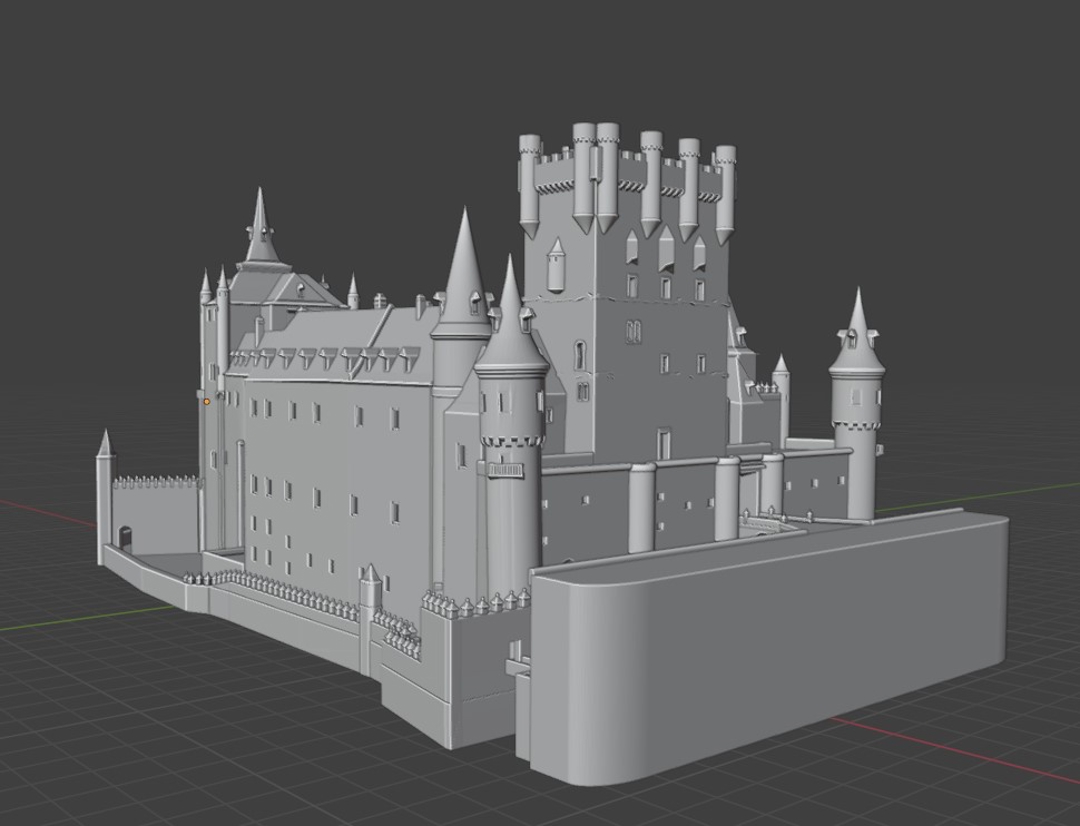Select the isolated round tower on the right
This screenshot has height=826, width=1080.
[x=856, y=420]
